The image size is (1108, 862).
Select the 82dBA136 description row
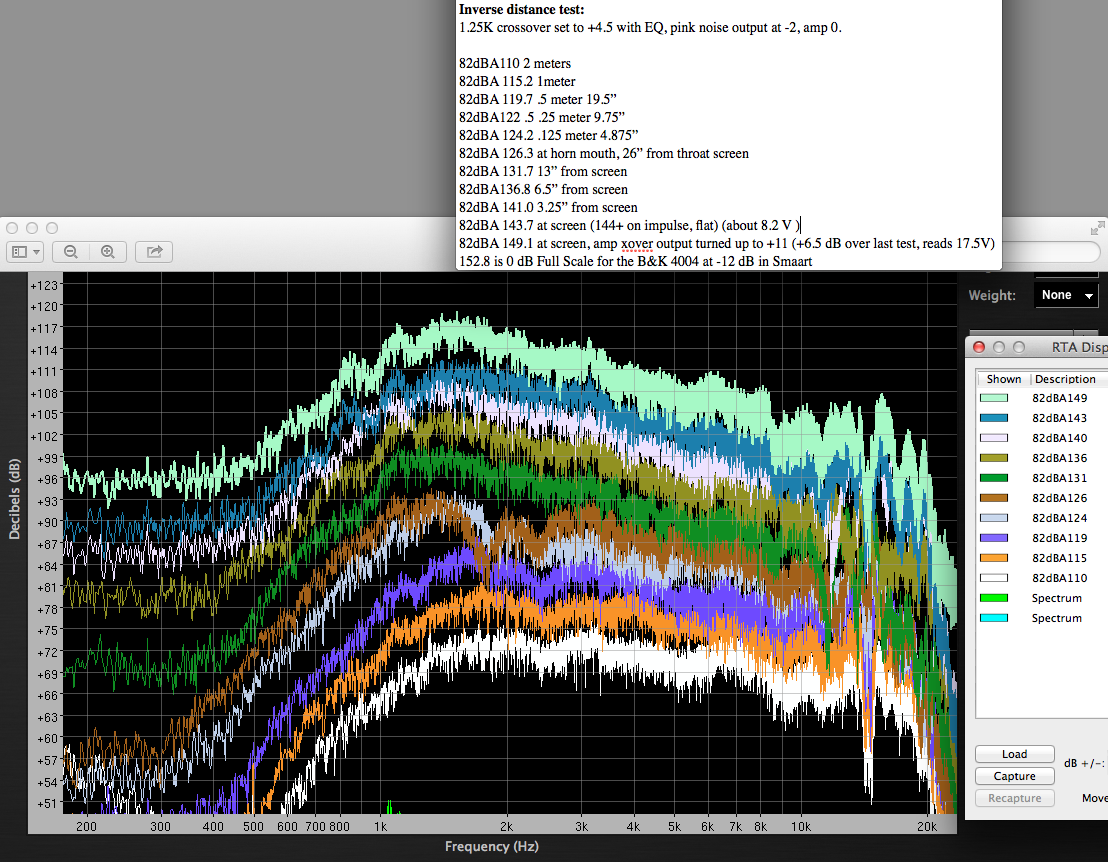(x=1059, y=458)
